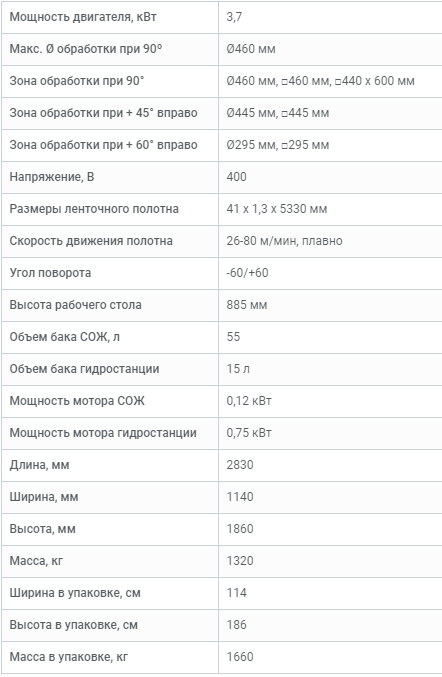Select the 'Ø295 мм, □295 мм' value
Viewport: 442px width, 677px height.
tap(278, 145)
